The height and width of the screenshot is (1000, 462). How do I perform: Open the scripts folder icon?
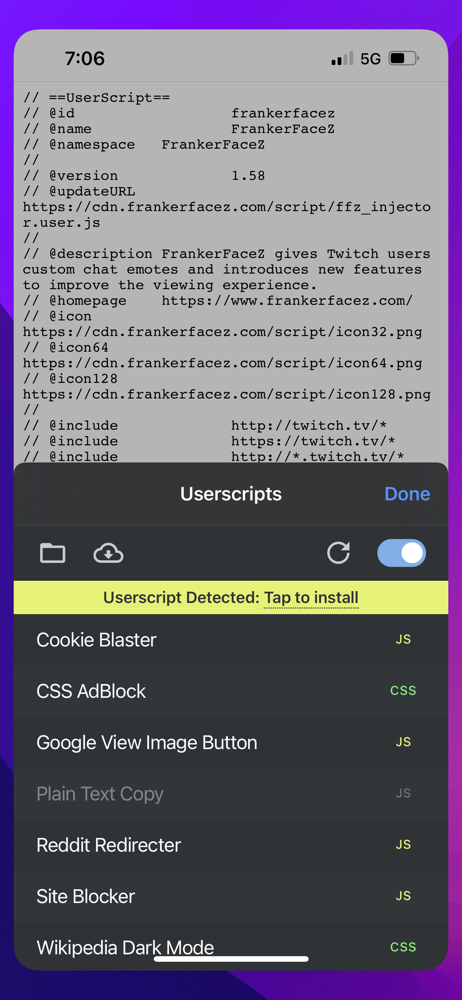[52, 553]
